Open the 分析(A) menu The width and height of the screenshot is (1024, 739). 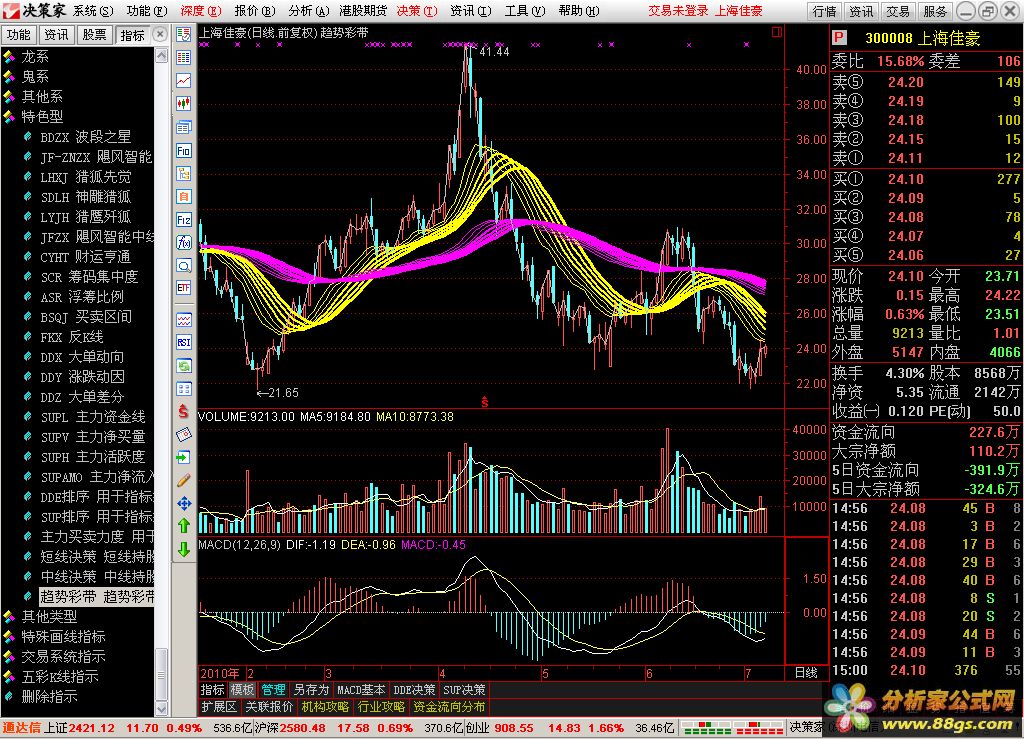click(309, 10)
